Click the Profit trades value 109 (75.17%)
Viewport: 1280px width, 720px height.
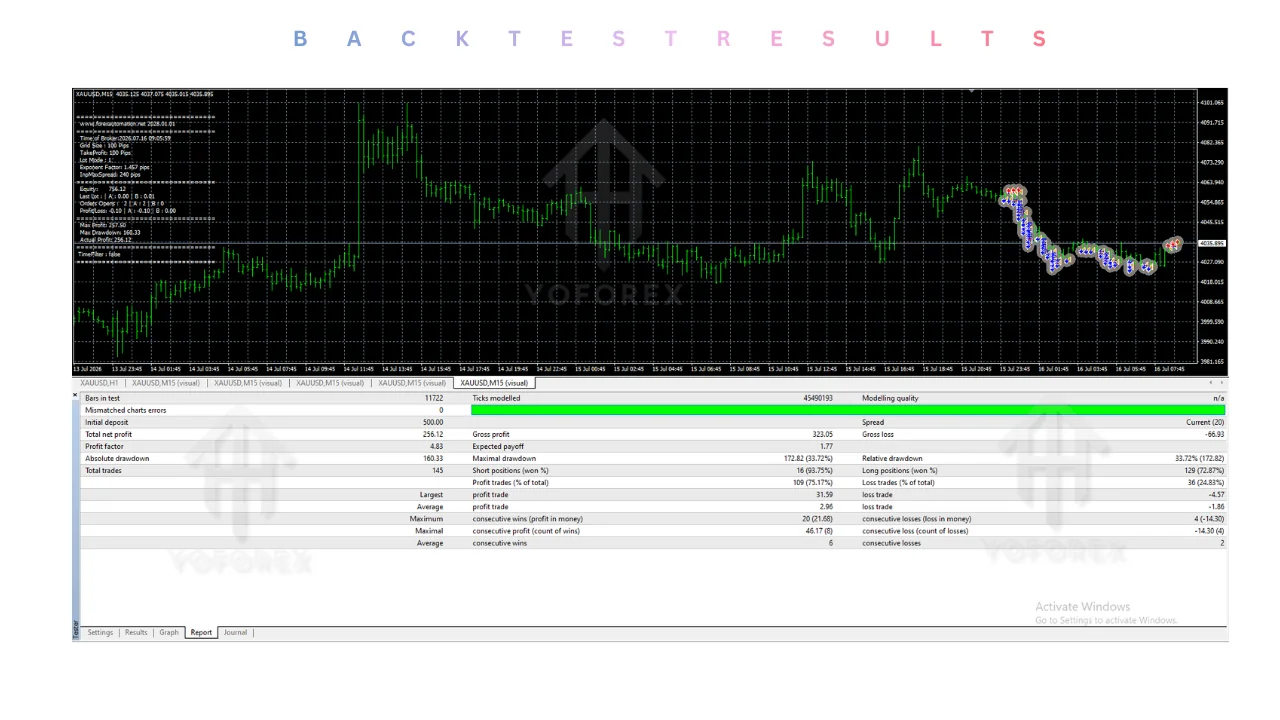pos(811,482)
